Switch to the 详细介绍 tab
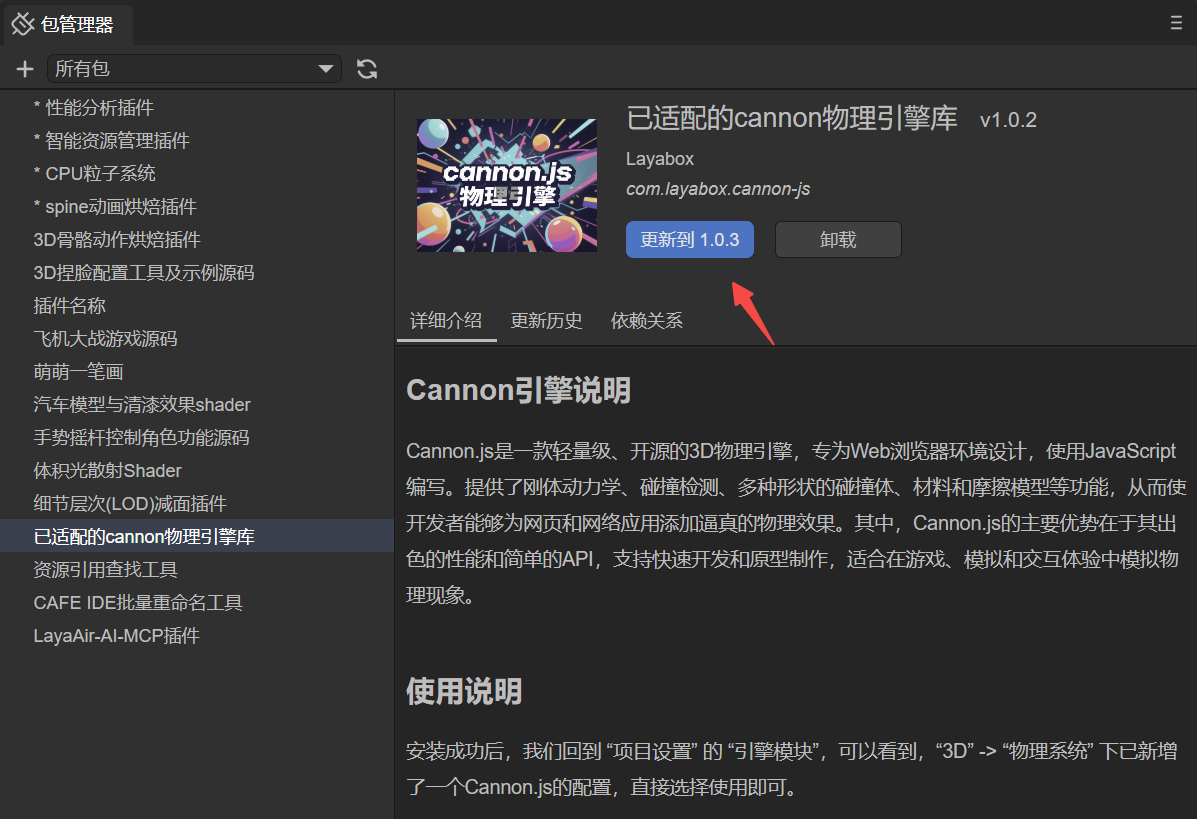 click(x=446, y=321)
